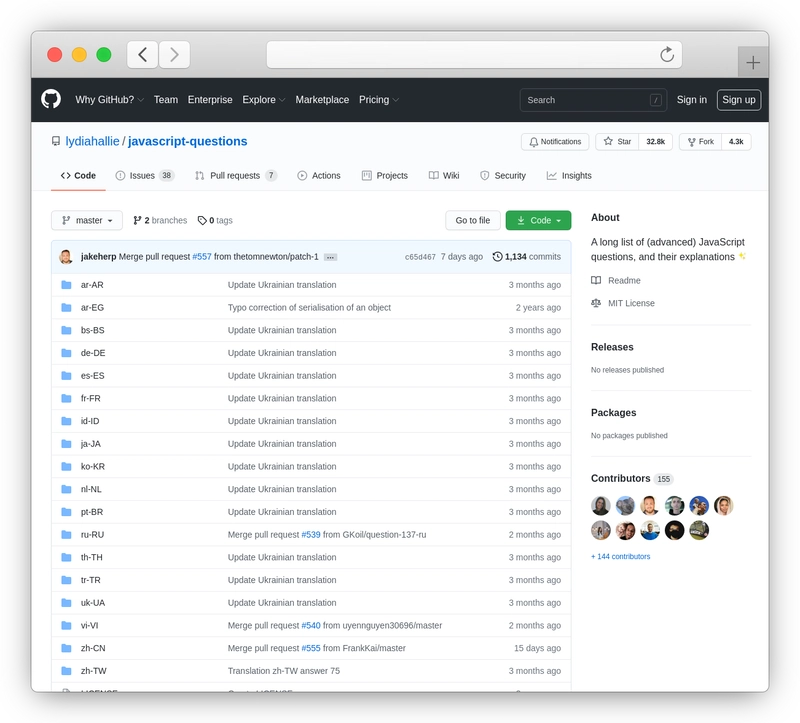Open the master branch dropdown
This screenshot has width=800, height=723.
[87, 220]
